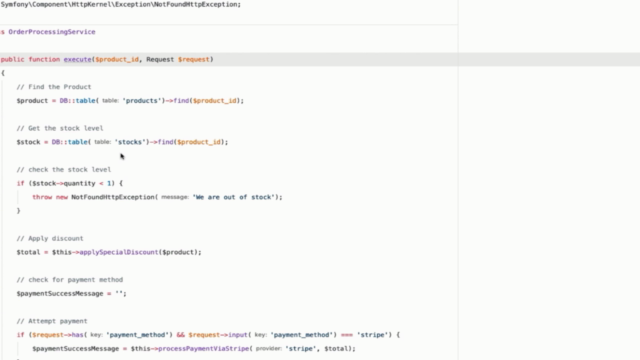The height and width of the screenshot is (360, 640).
Task: Click the '// Attempt payment' comment
Action: click(x=52, y=321)
